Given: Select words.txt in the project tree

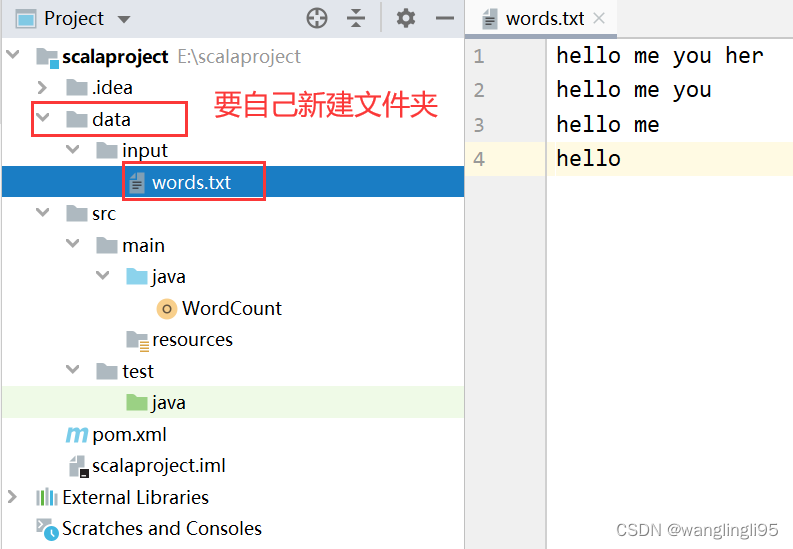Looking at the screenshot, I should (191, 182).
